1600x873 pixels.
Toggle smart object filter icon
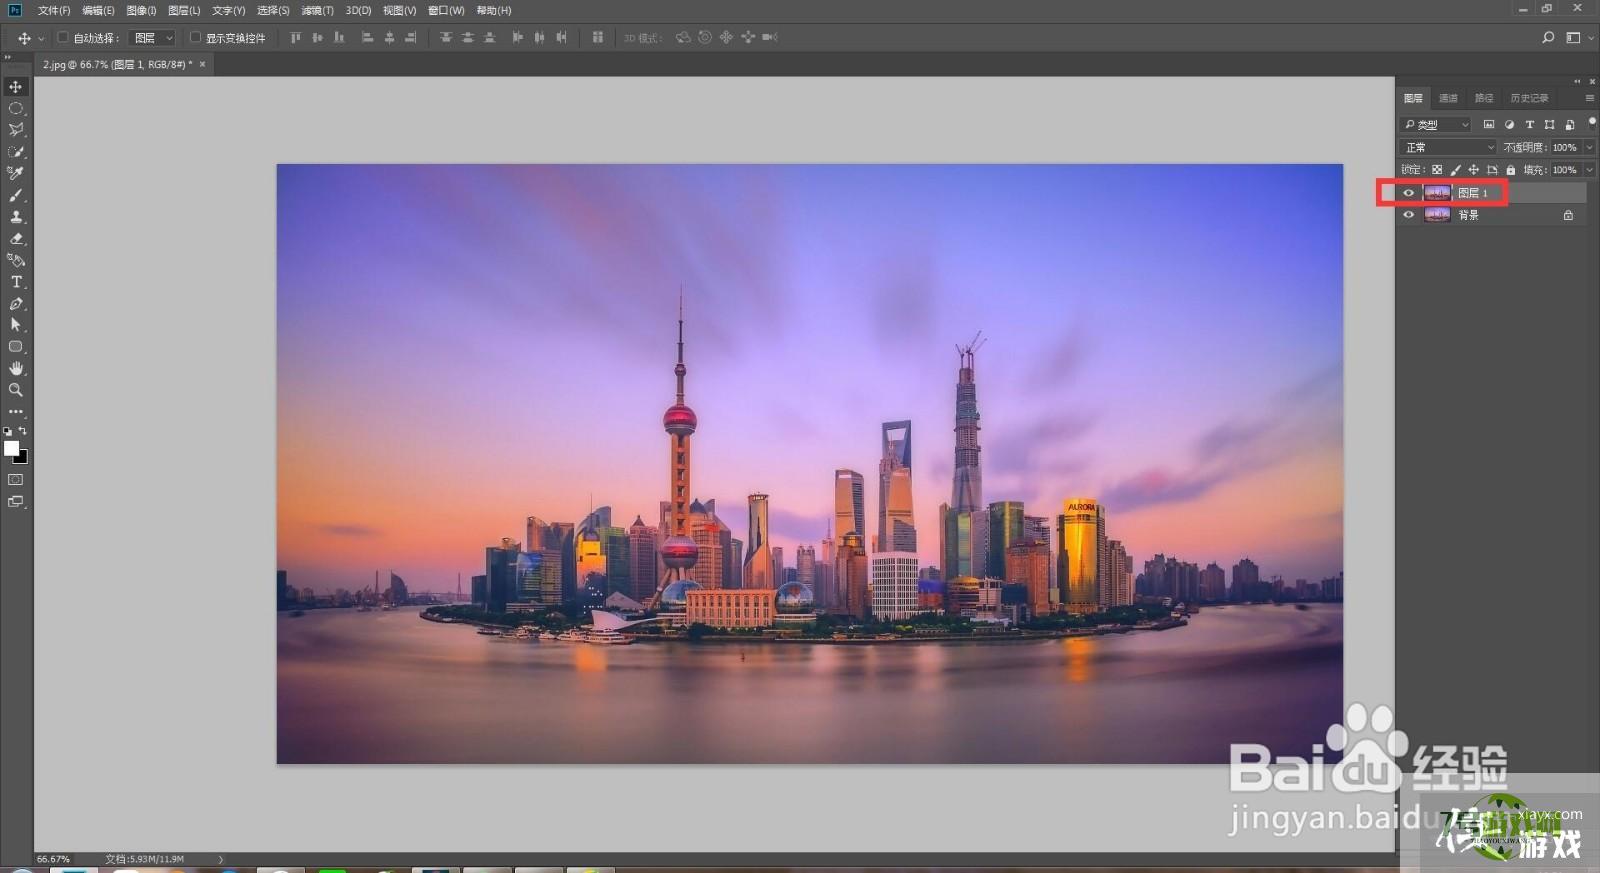(x=1569, y=125)
